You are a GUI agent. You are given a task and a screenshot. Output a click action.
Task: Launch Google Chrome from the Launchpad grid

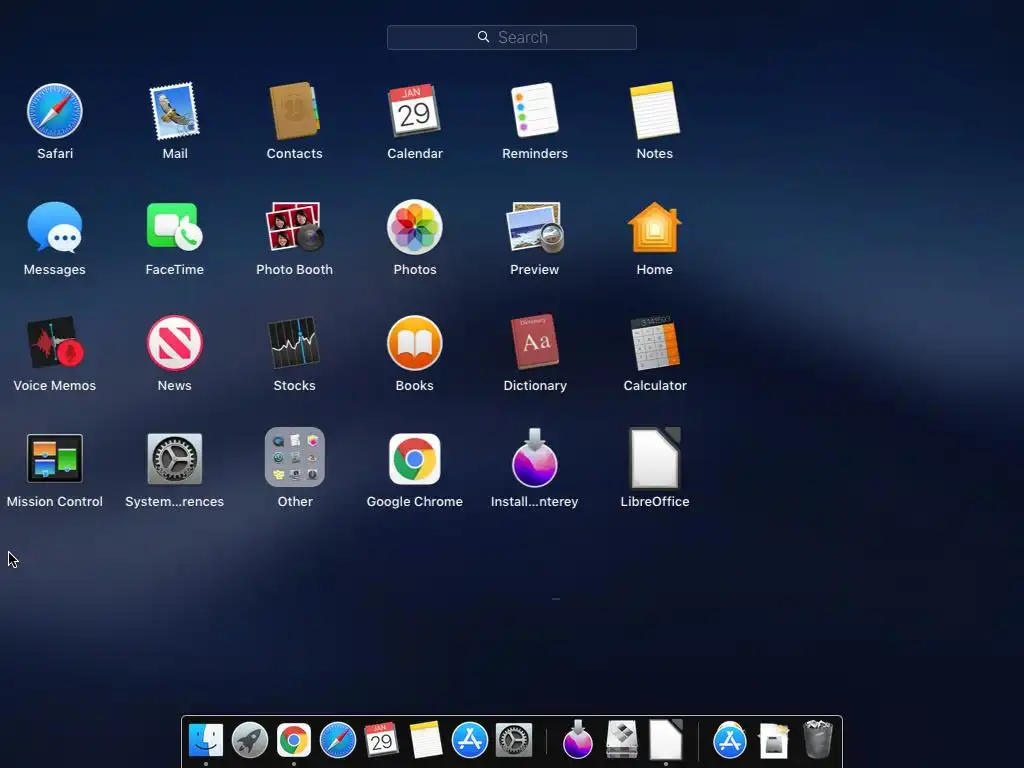[415, 459]
